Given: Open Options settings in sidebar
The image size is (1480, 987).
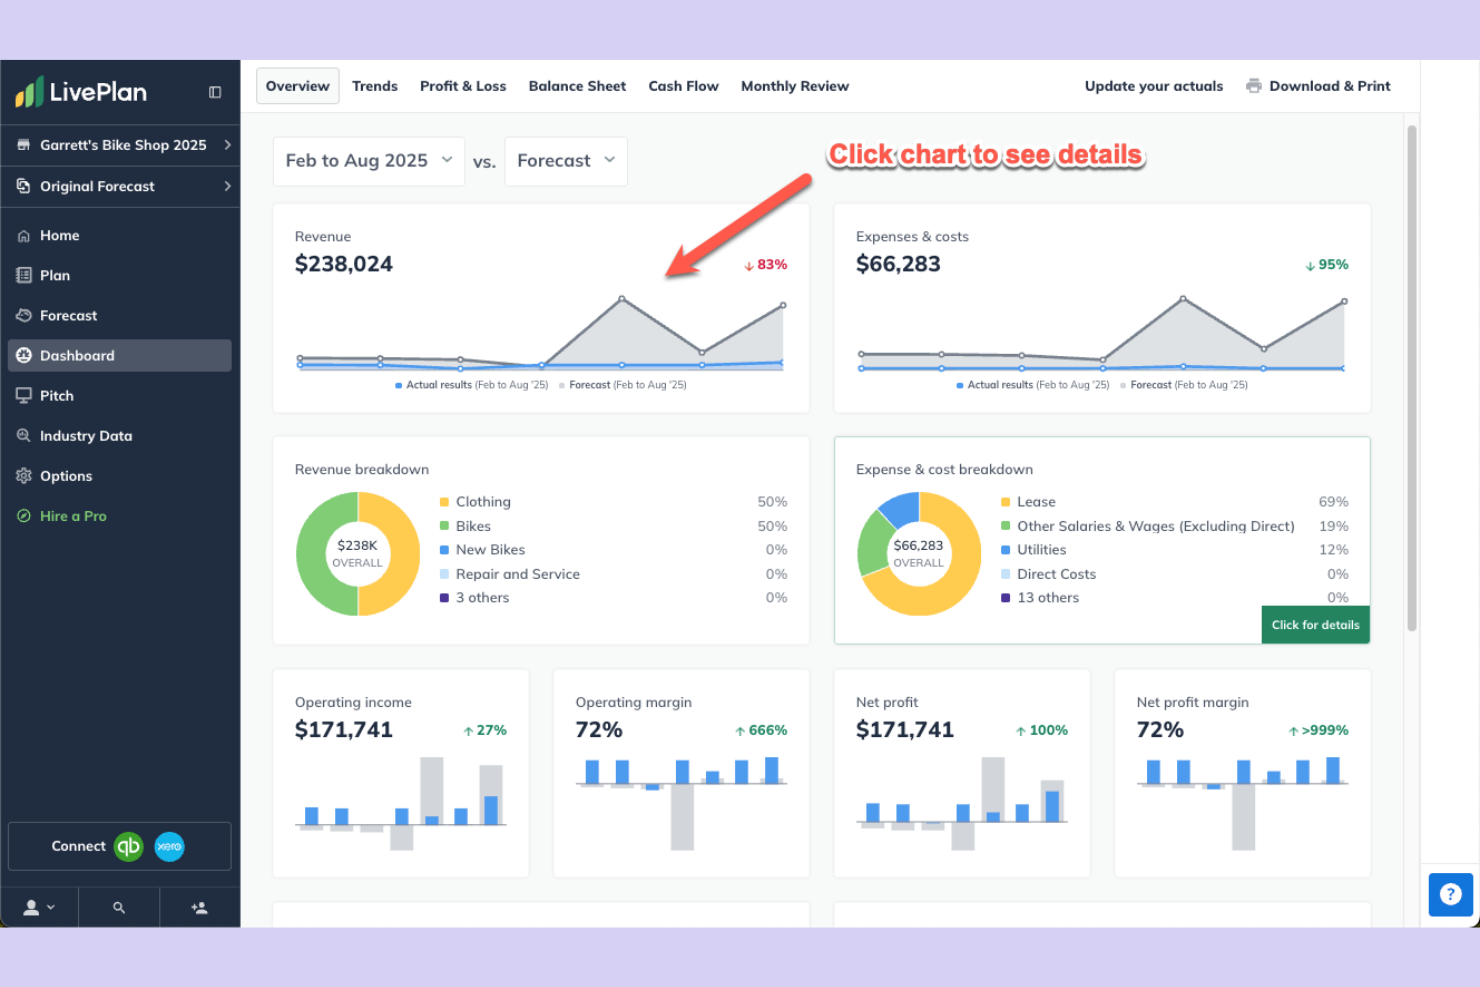Looking at the screenshot, I should click(66, 475).
